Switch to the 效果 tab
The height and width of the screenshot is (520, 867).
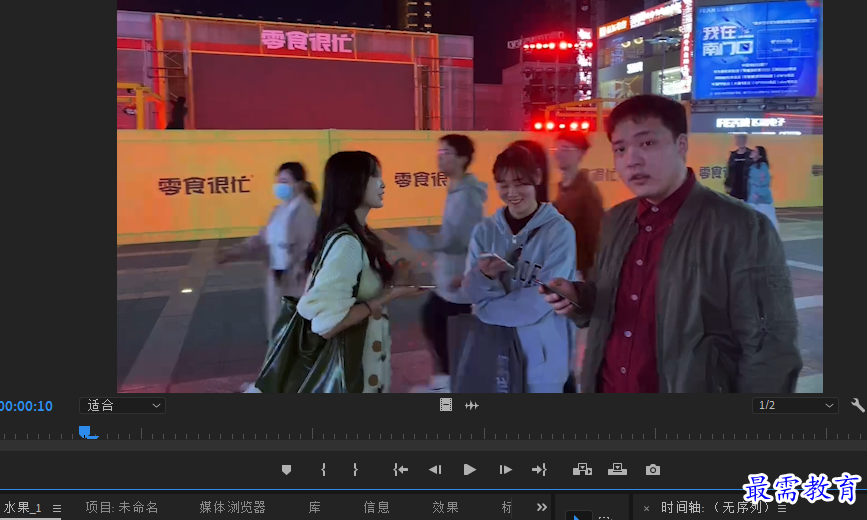pos(446,507)
